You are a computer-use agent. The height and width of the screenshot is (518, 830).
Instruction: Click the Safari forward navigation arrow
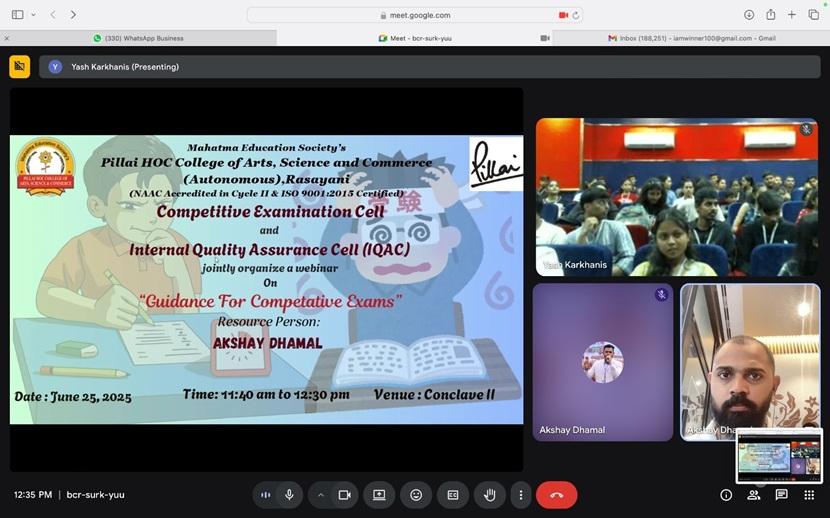click(73, 15)
